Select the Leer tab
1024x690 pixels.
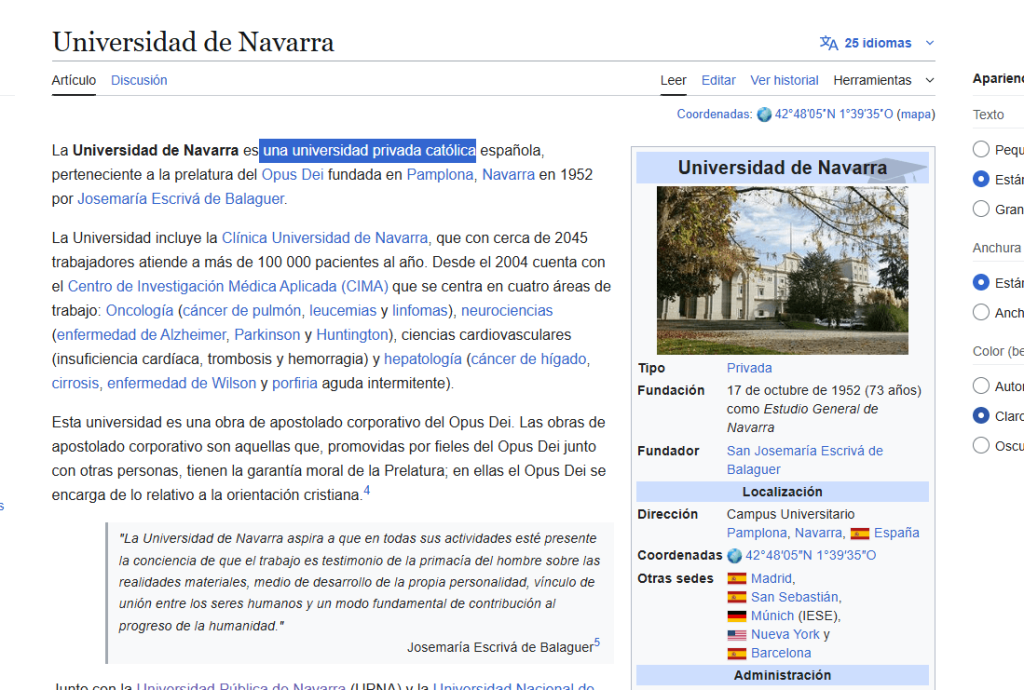[673, 80]
